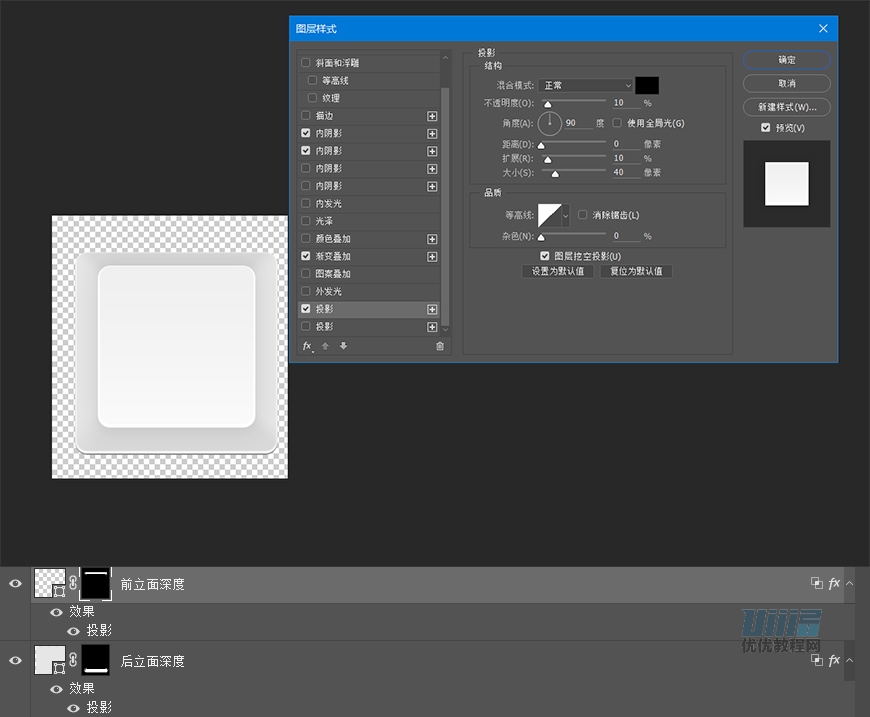The width and height of the screenshot is (870, 717).
Task: Select 外发光 in the styles list
Action: tap(329, 292)
